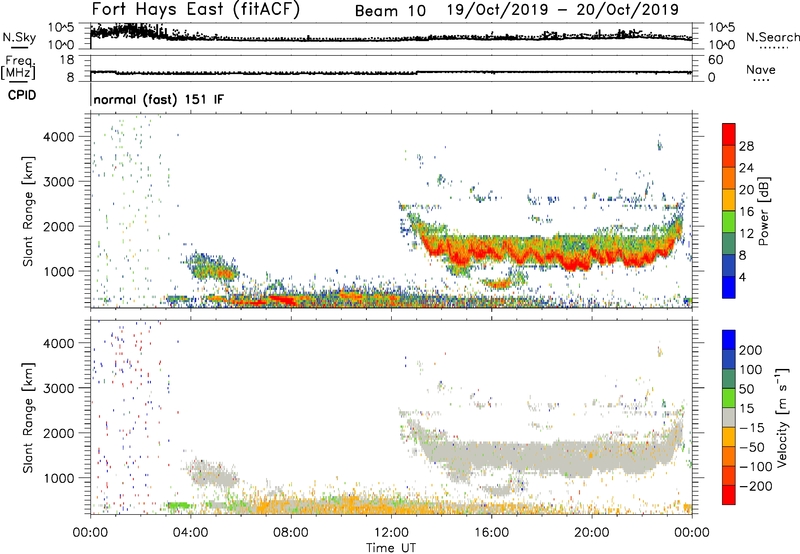Click the '-200' value on Velocity colorbar
This screenshot has width=800, height=554.
[x=754, y=486]
